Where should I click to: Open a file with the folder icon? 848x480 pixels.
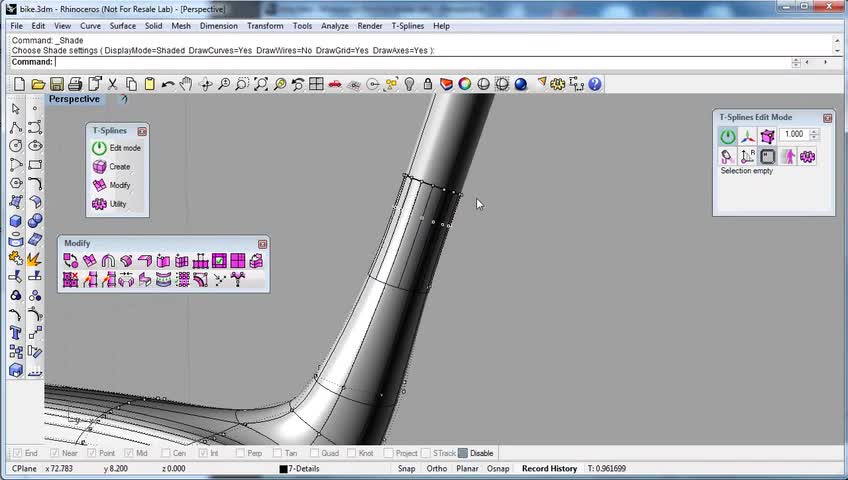coord(38,84)
